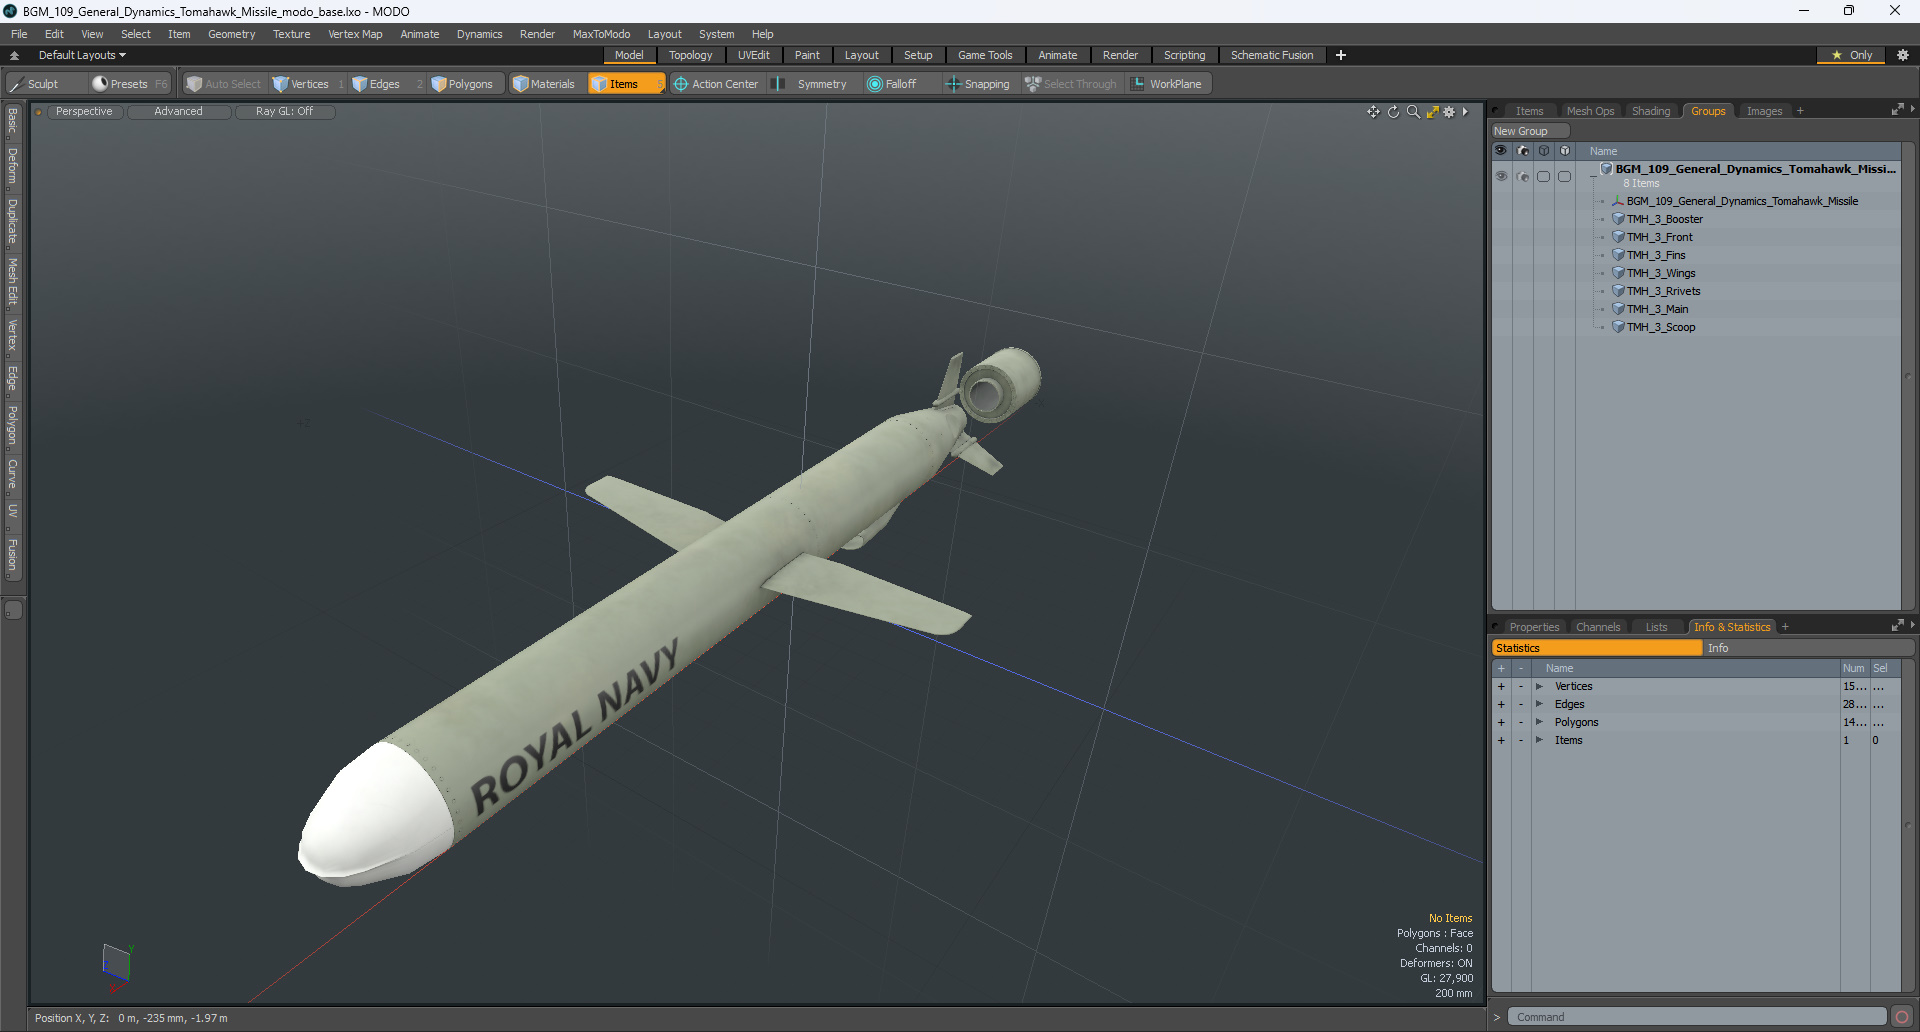Select the TMH_3_Wings tree item
The image size is (1920, 1032).
click(x=1660, y=273)
